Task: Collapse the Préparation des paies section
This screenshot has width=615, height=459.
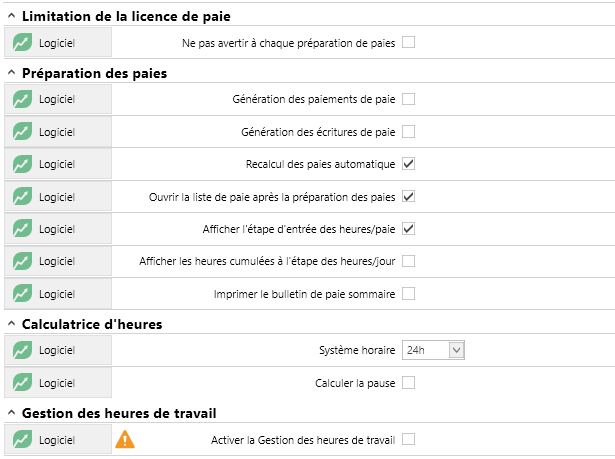Action: pyautogui.click(x=12, y=73)
